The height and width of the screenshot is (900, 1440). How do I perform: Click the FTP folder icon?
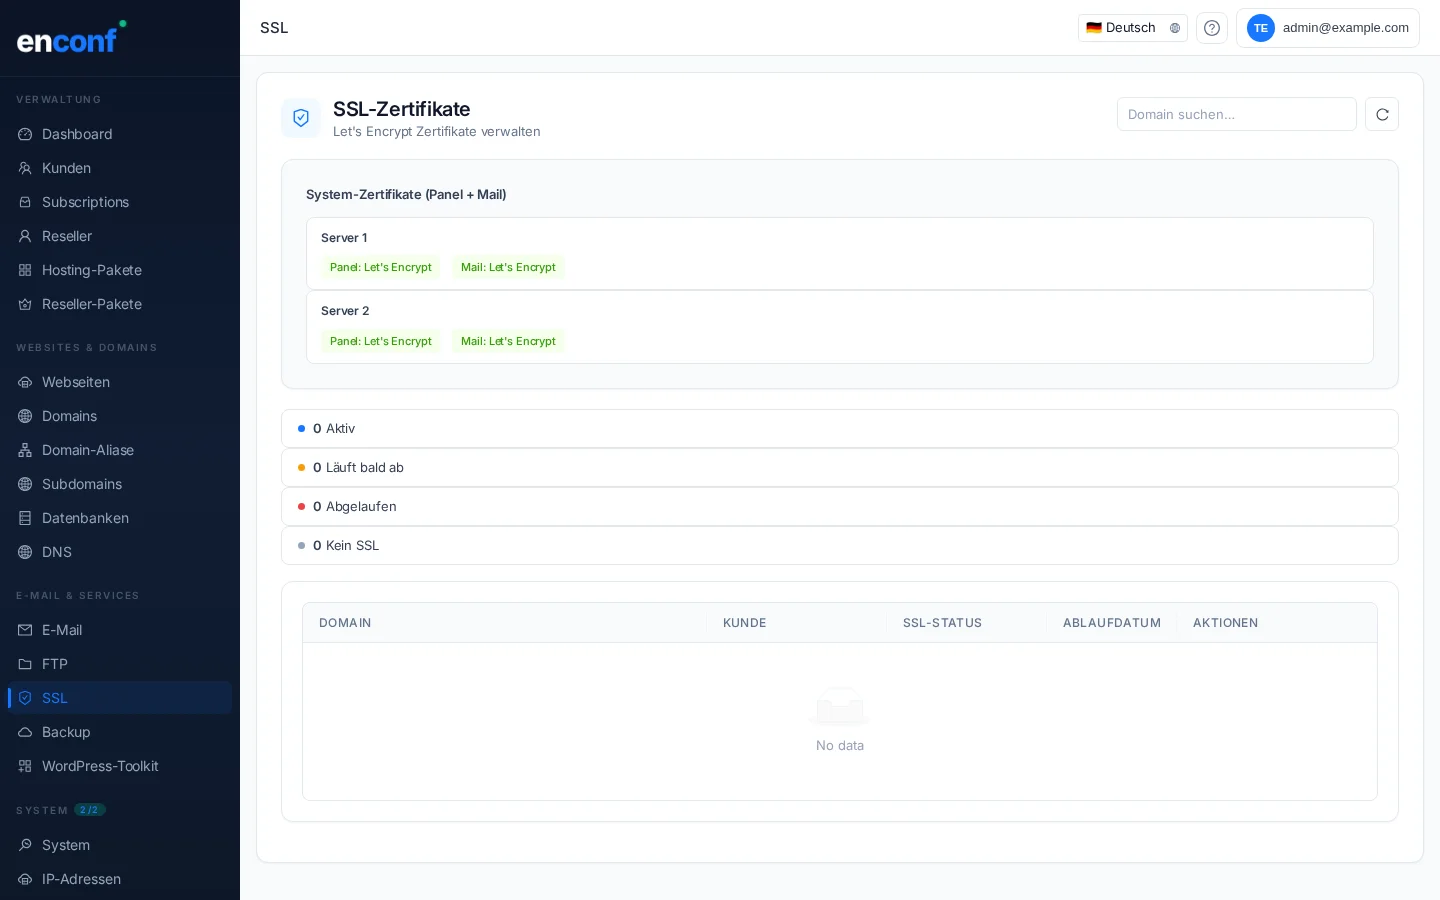pyautogui.click(x=25, y=664)
